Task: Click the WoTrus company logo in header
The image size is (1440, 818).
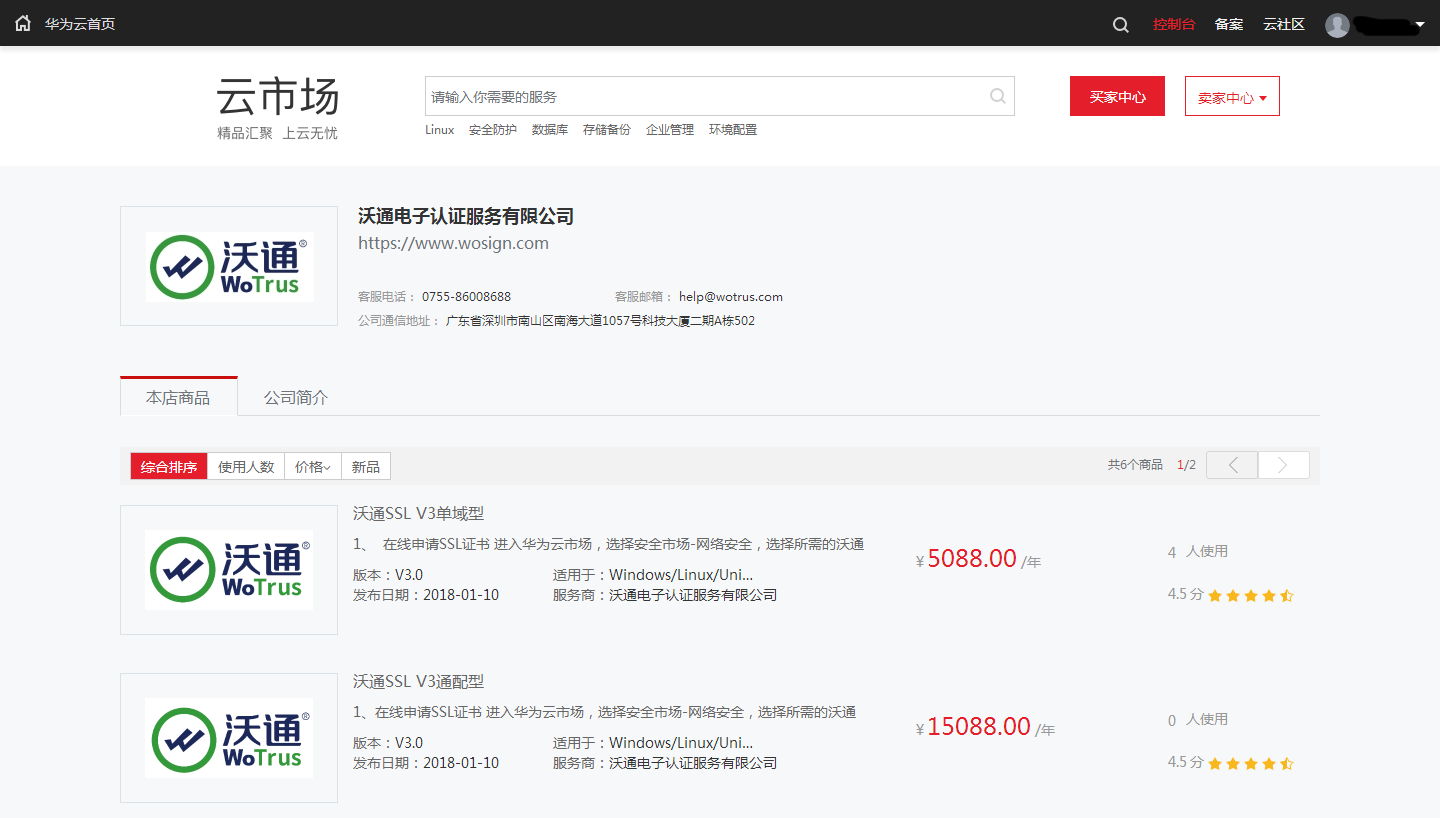Action: click(x=229, y=266)
